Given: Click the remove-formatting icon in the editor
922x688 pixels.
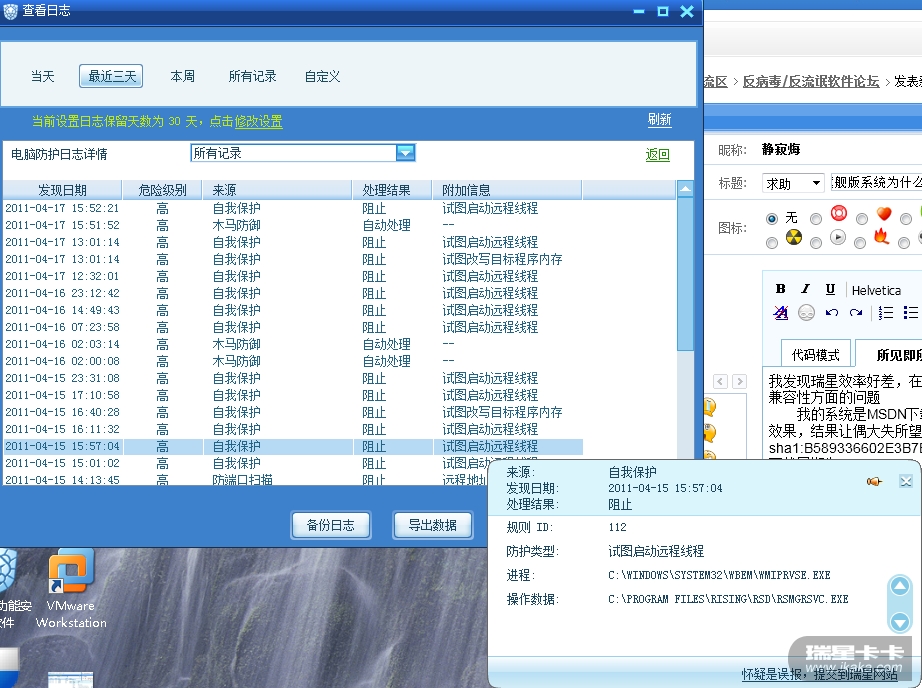Looking at the screenshot, I should click(780, 312).
